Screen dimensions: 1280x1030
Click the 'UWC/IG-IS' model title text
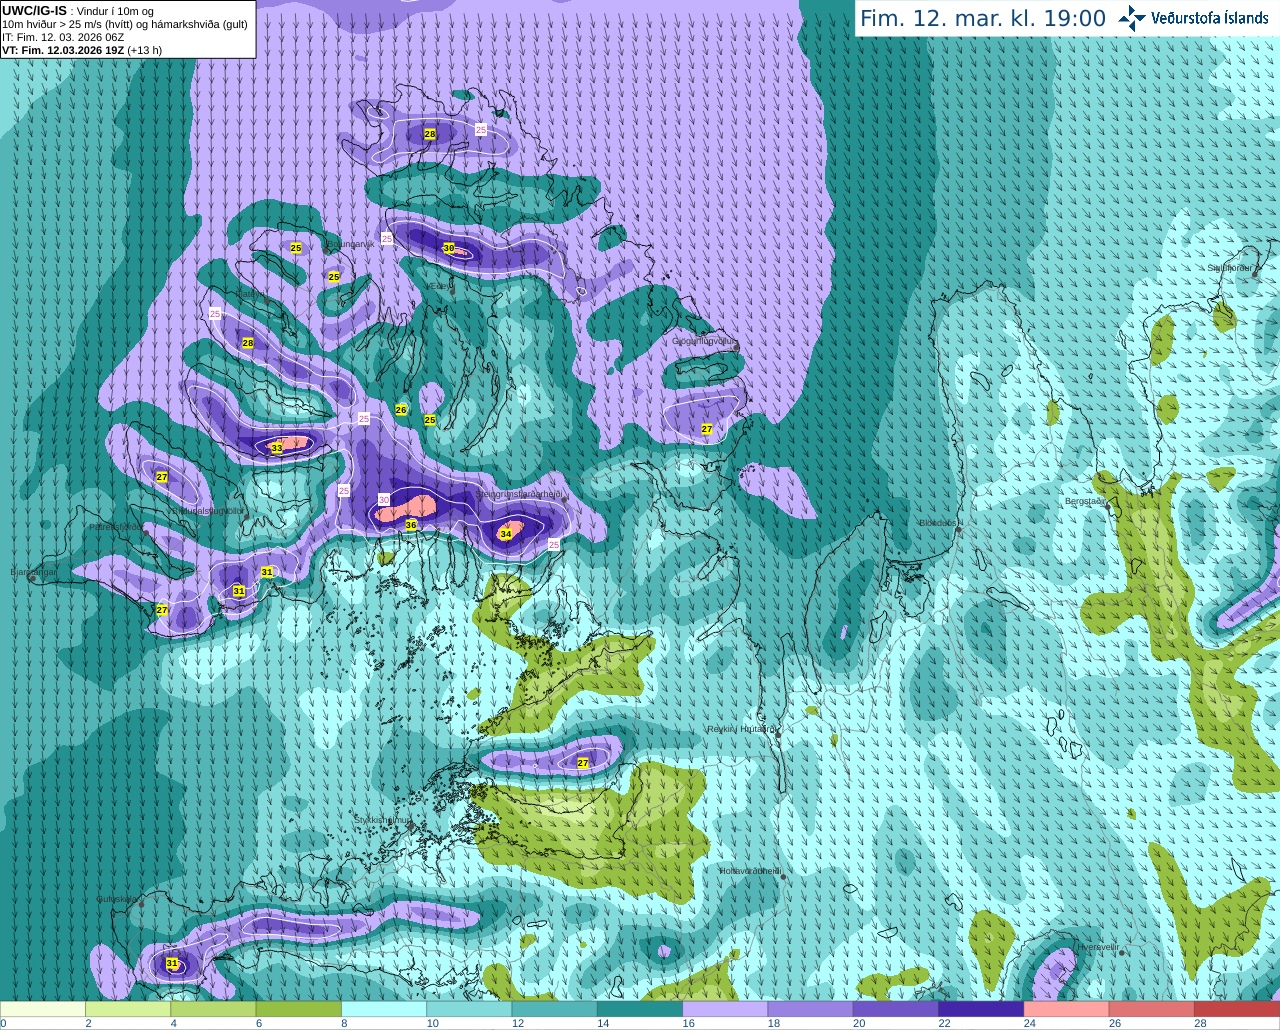(34, 11)
